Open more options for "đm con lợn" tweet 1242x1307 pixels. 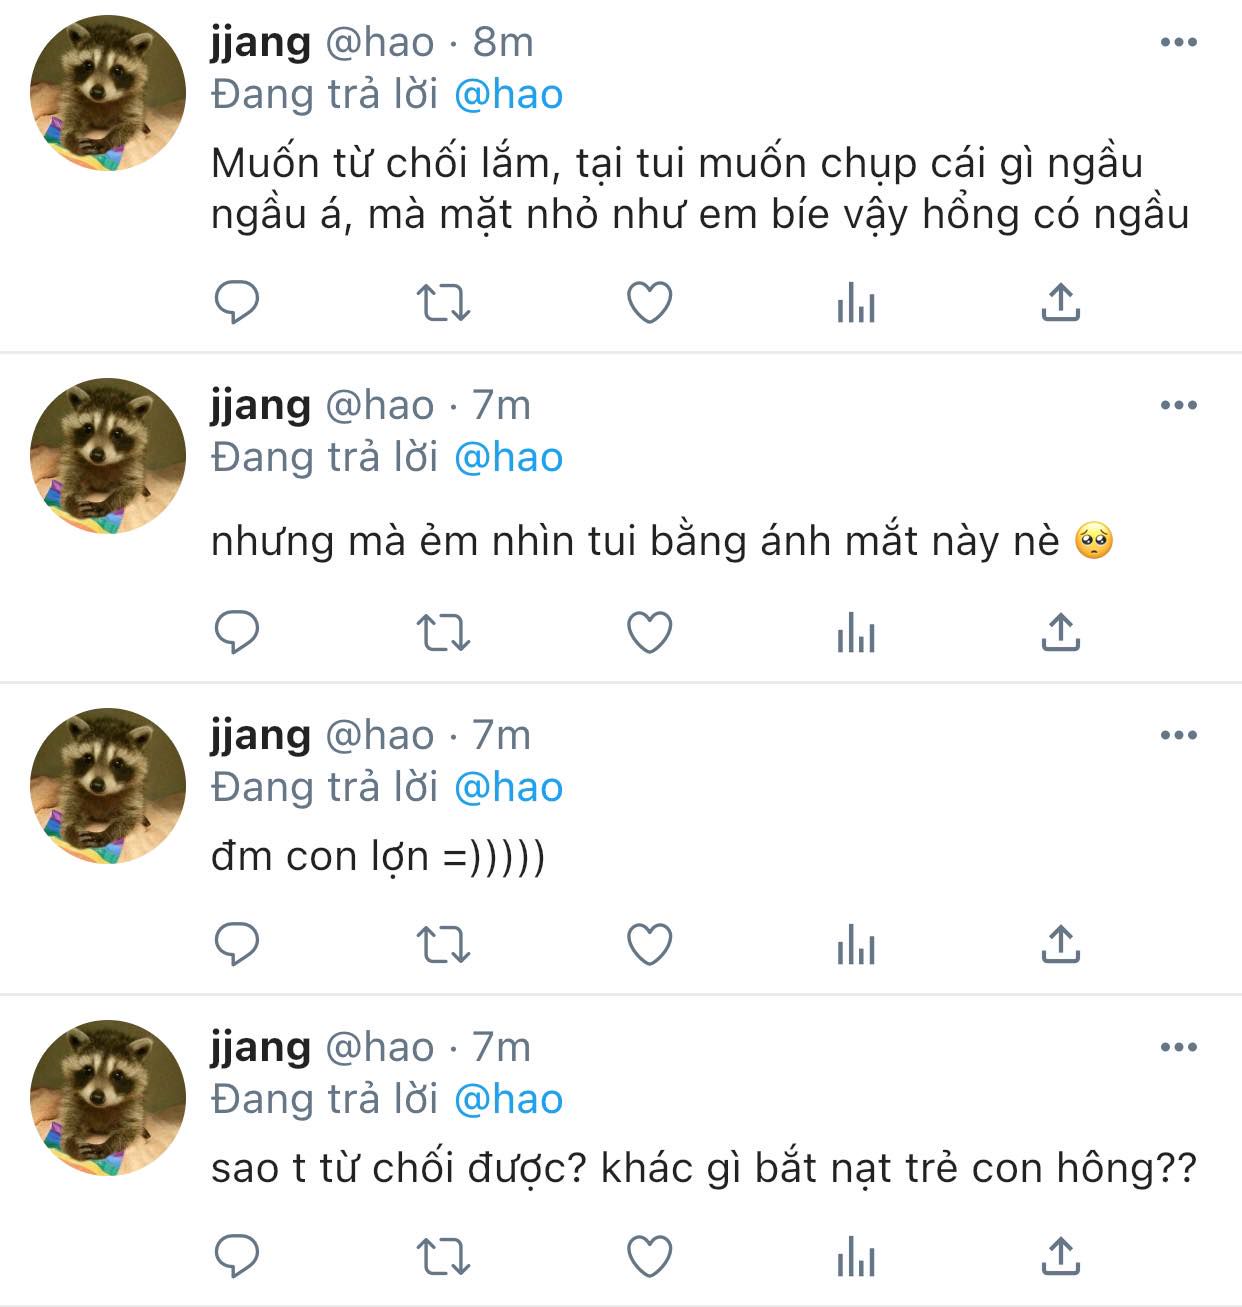(1179, 735)
